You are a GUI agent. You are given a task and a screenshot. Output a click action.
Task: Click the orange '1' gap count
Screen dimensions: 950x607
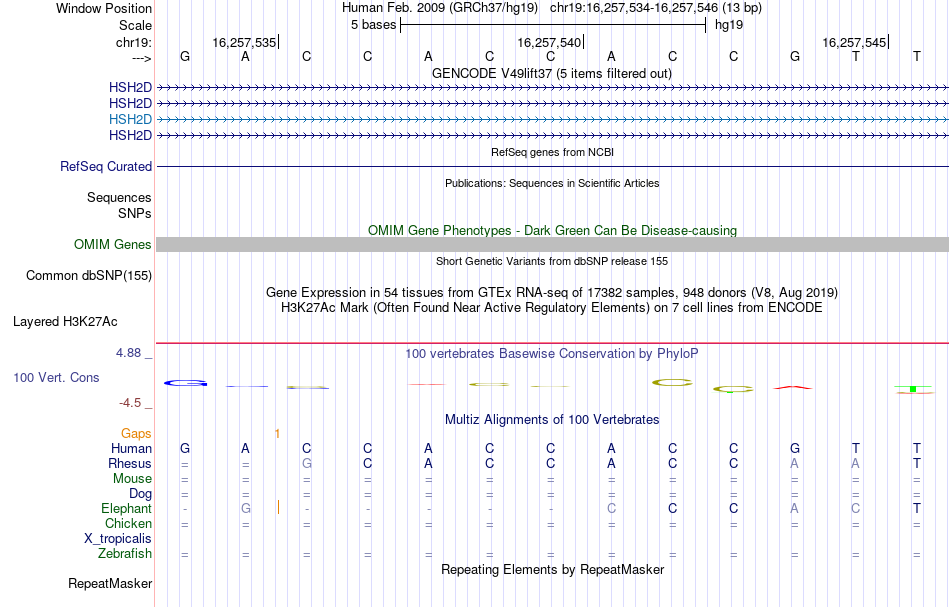(277, 434)
